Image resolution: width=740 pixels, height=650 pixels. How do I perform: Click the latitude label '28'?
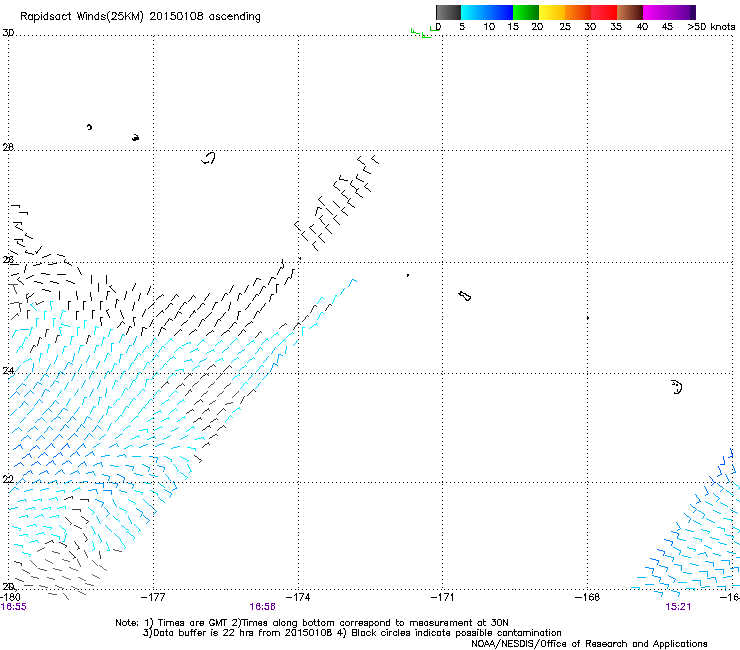tap(8, 147)
